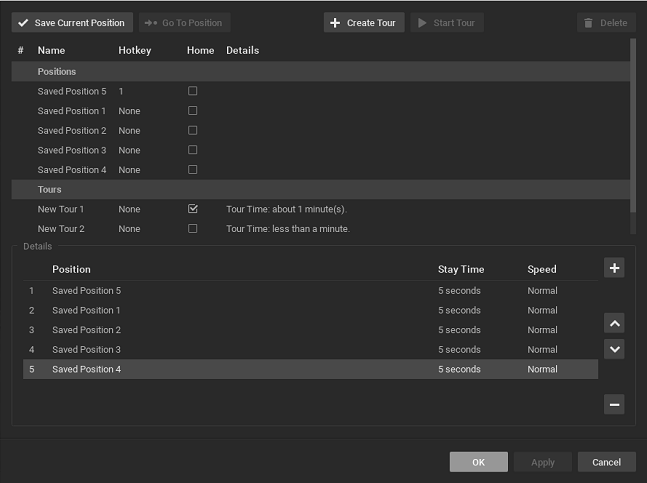Collapse the Tours group header
Image resolution: width=647 pixels, height=483 pixels.
(49, 190)
